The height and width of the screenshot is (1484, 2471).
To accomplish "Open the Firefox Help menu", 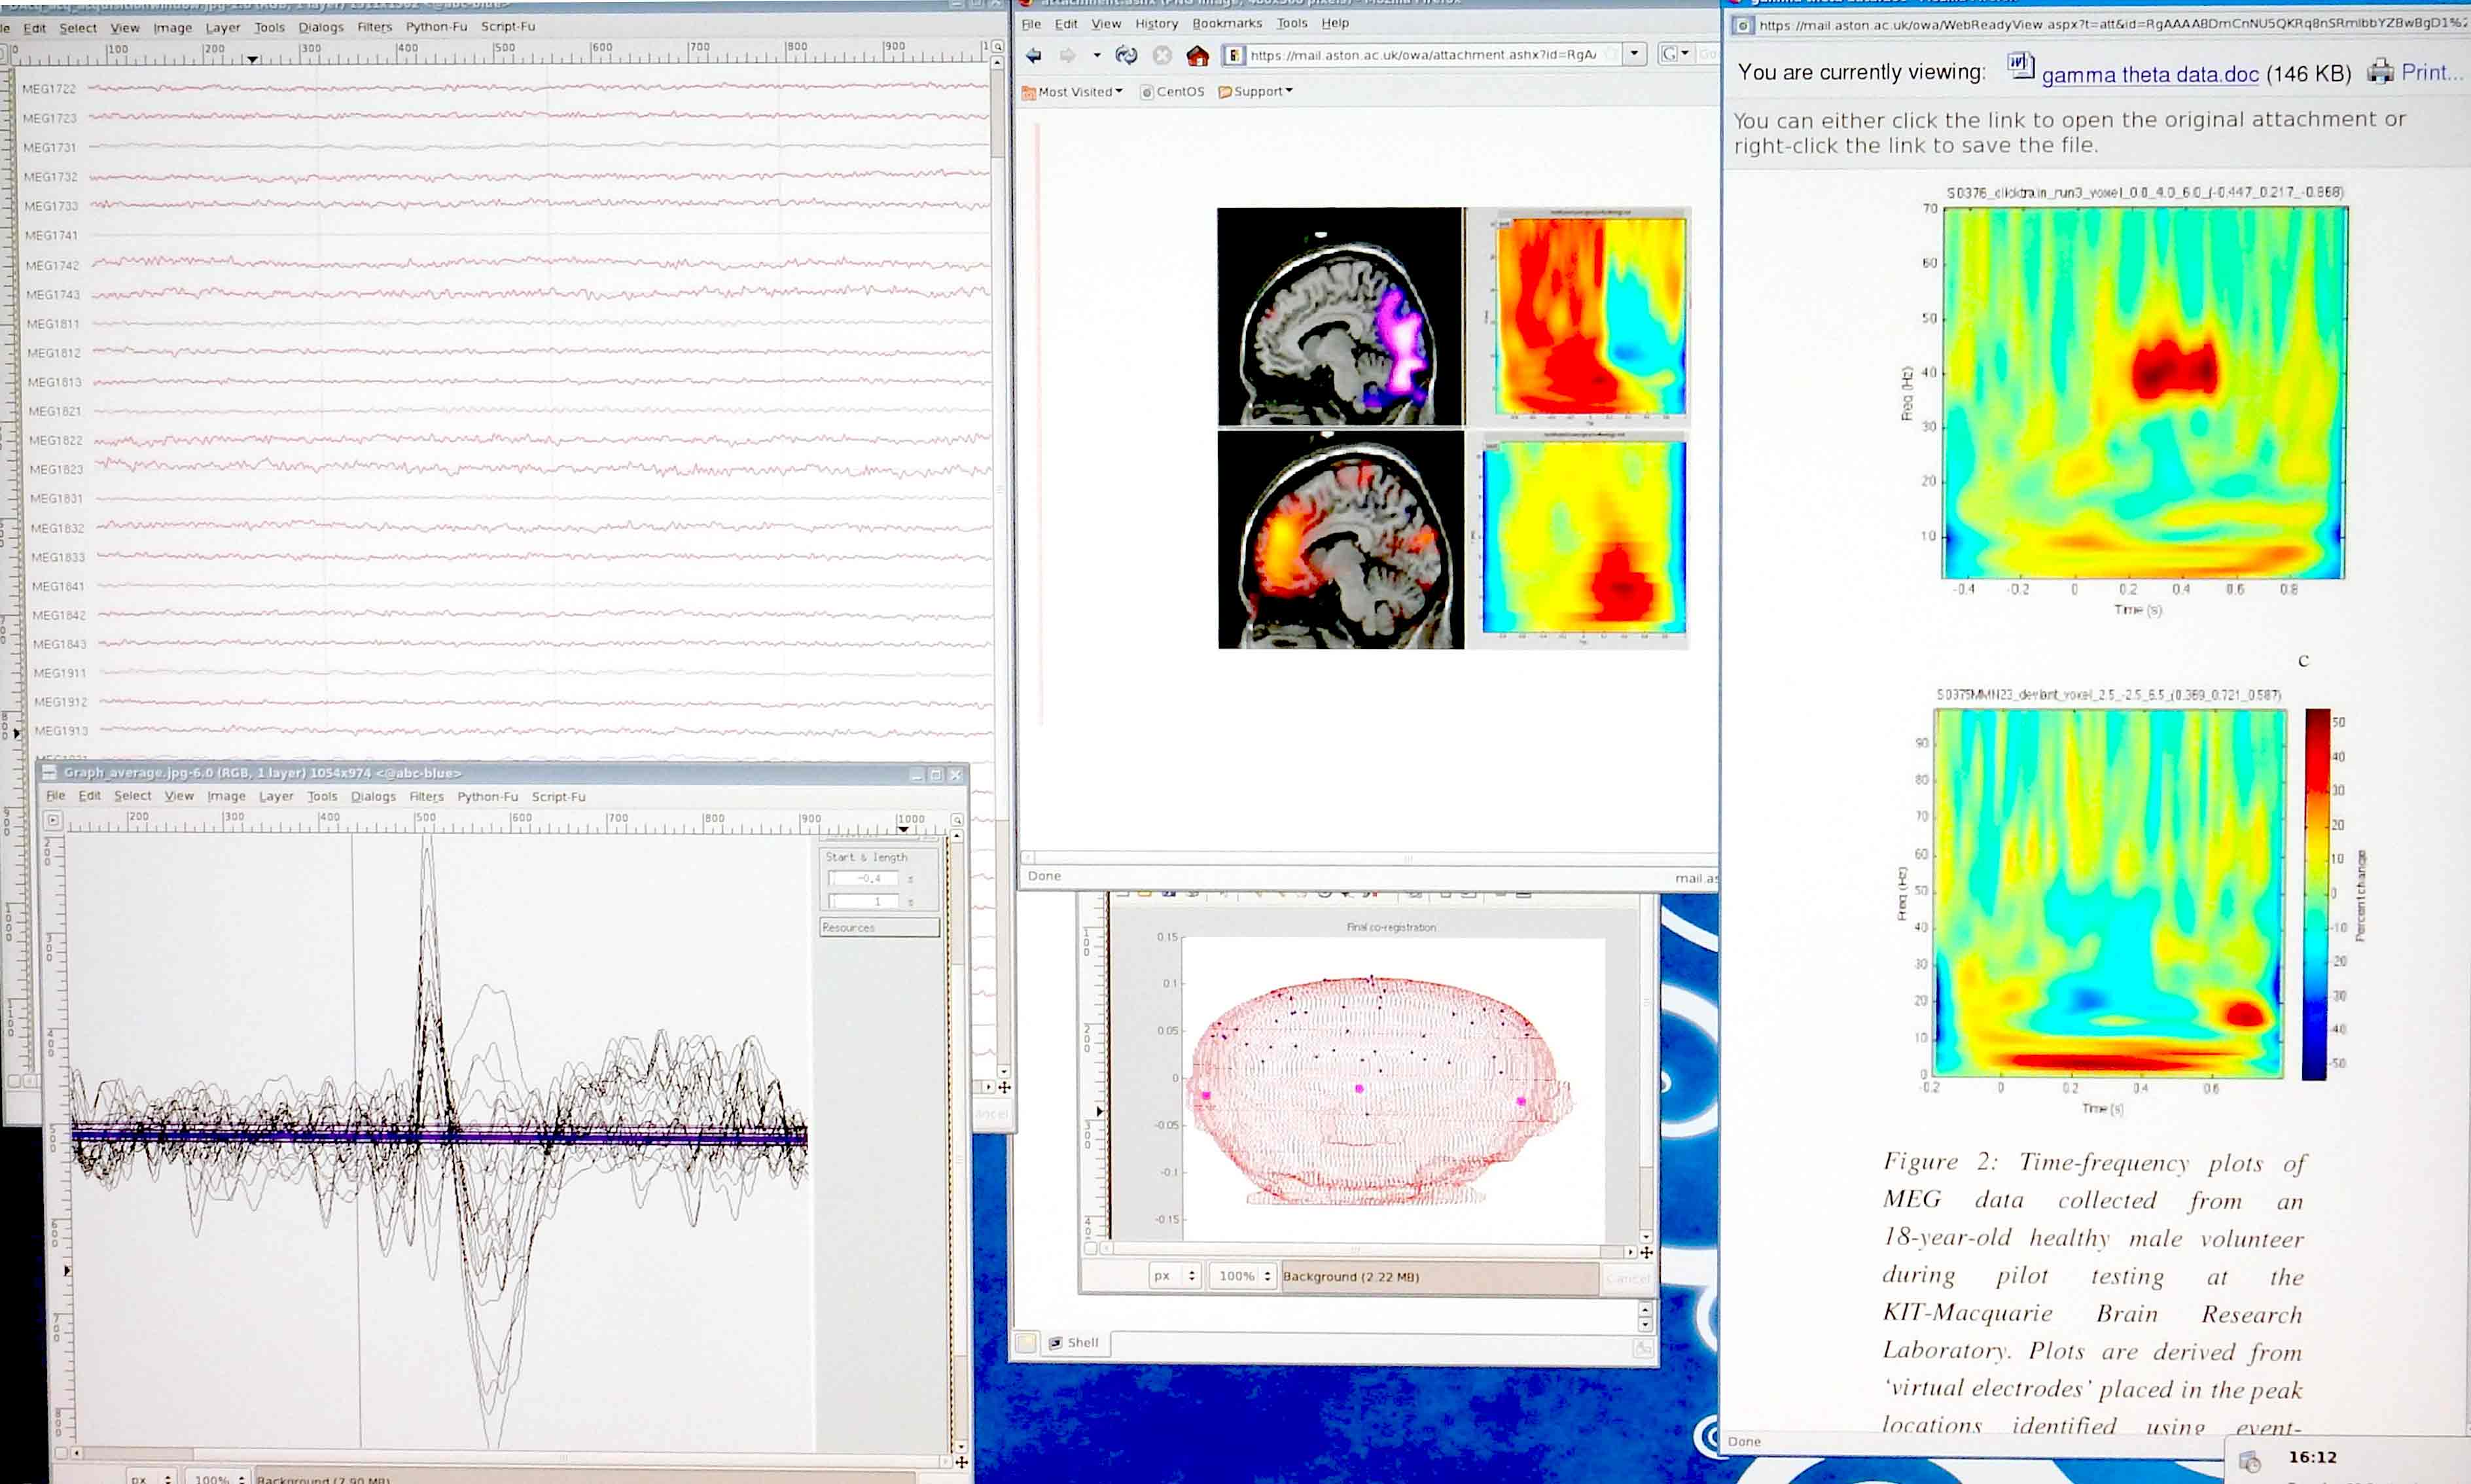I will 1335,23.
